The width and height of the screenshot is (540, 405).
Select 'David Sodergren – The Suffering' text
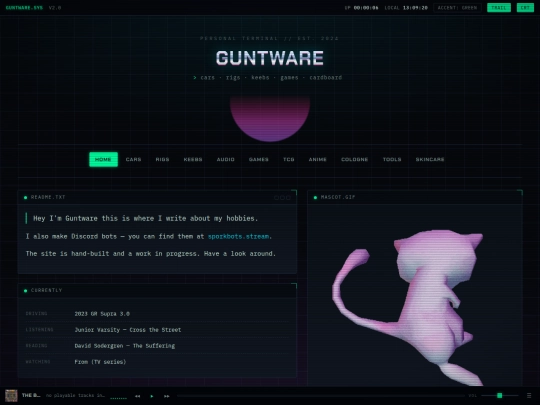125,346
